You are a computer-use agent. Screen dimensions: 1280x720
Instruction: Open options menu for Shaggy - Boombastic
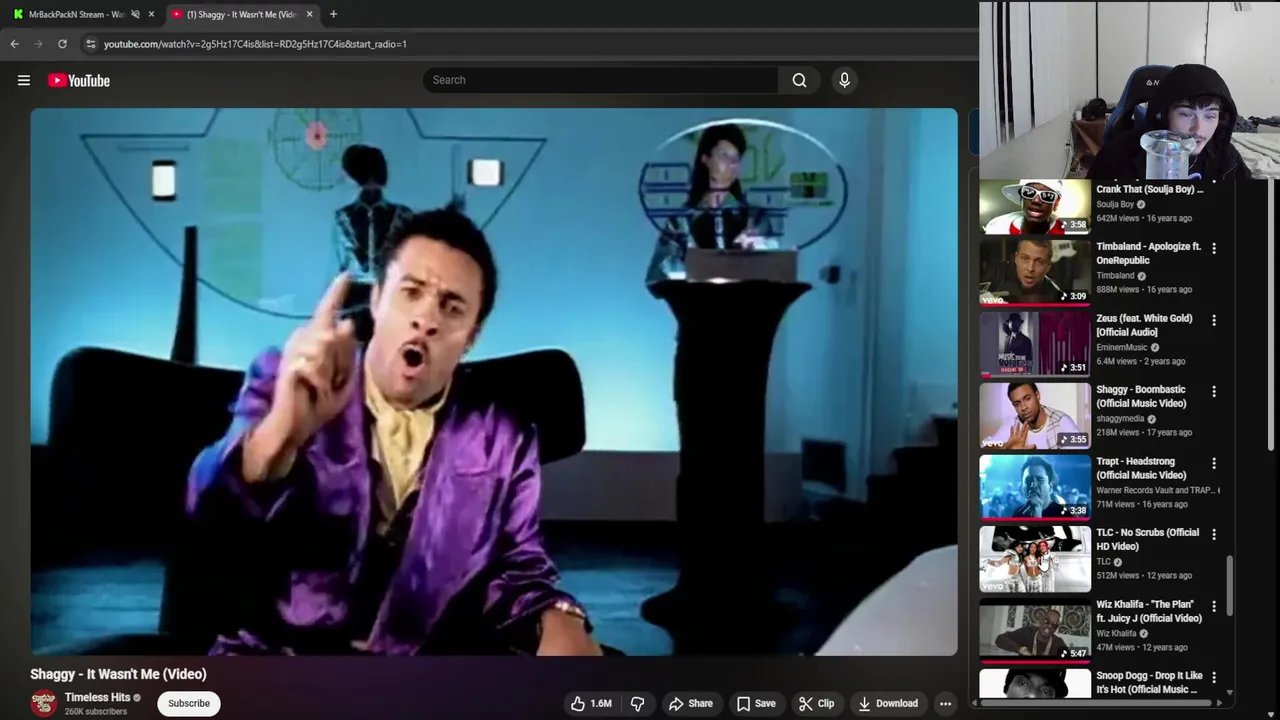(1214, 391)
